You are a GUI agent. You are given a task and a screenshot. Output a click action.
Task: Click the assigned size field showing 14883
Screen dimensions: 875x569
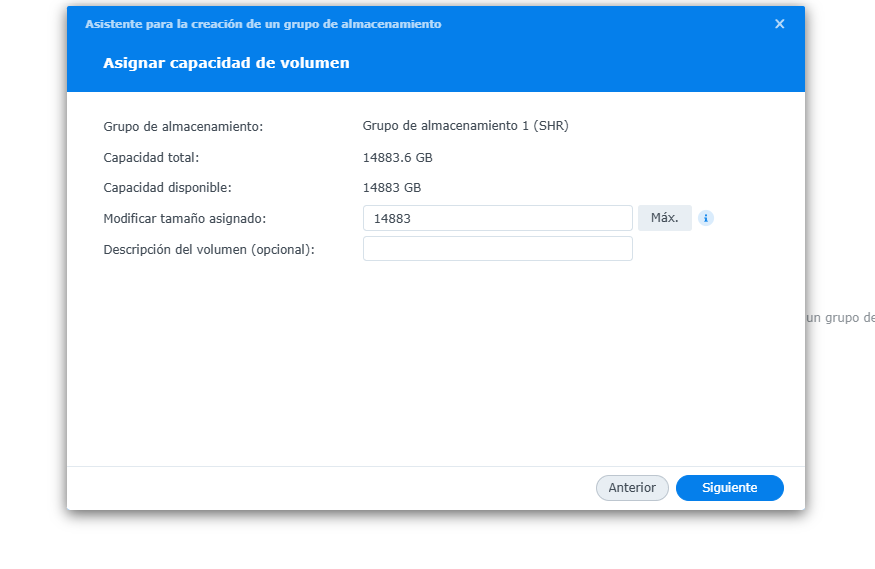click(x=497, y=218)
